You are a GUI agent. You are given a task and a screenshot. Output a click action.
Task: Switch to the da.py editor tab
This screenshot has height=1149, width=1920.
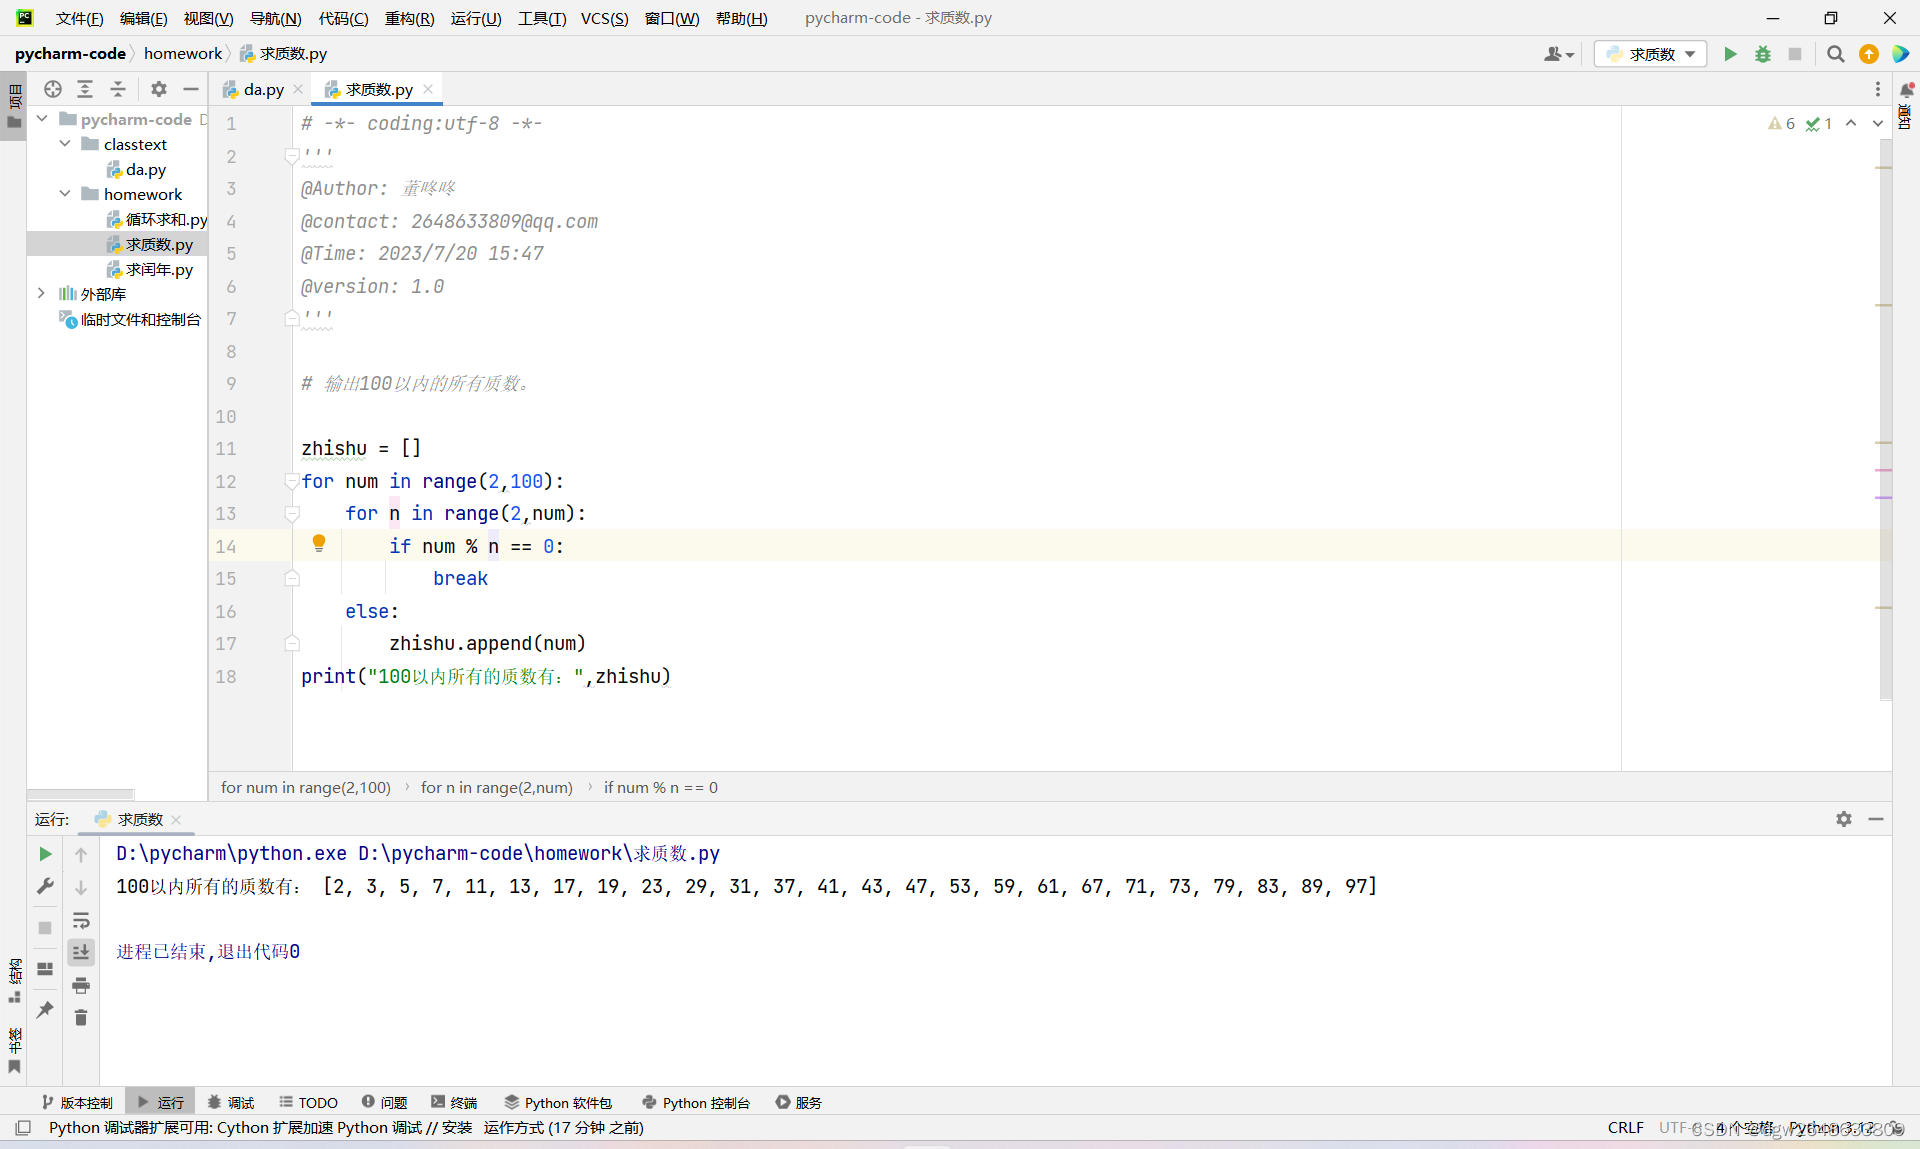[262, 89]
